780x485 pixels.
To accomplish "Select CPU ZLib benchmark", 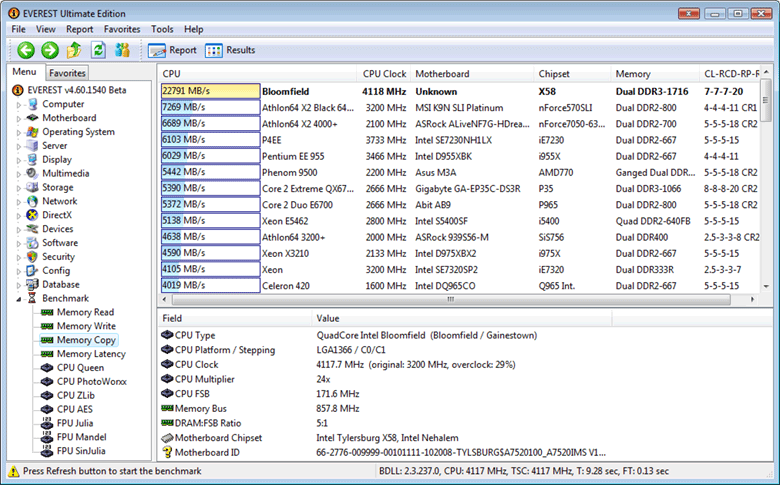I will point(76,395).
